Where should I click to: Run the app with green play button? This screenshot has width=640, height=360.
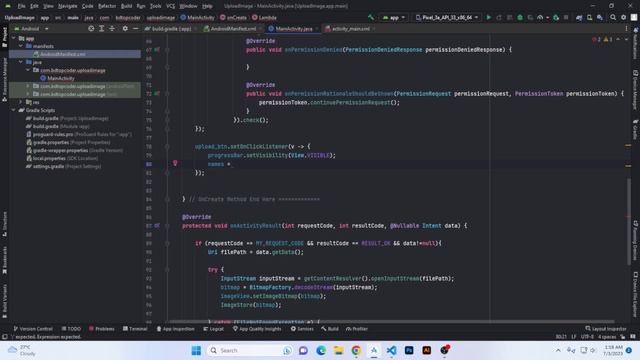pyautogui.click(x=489, y=18)
